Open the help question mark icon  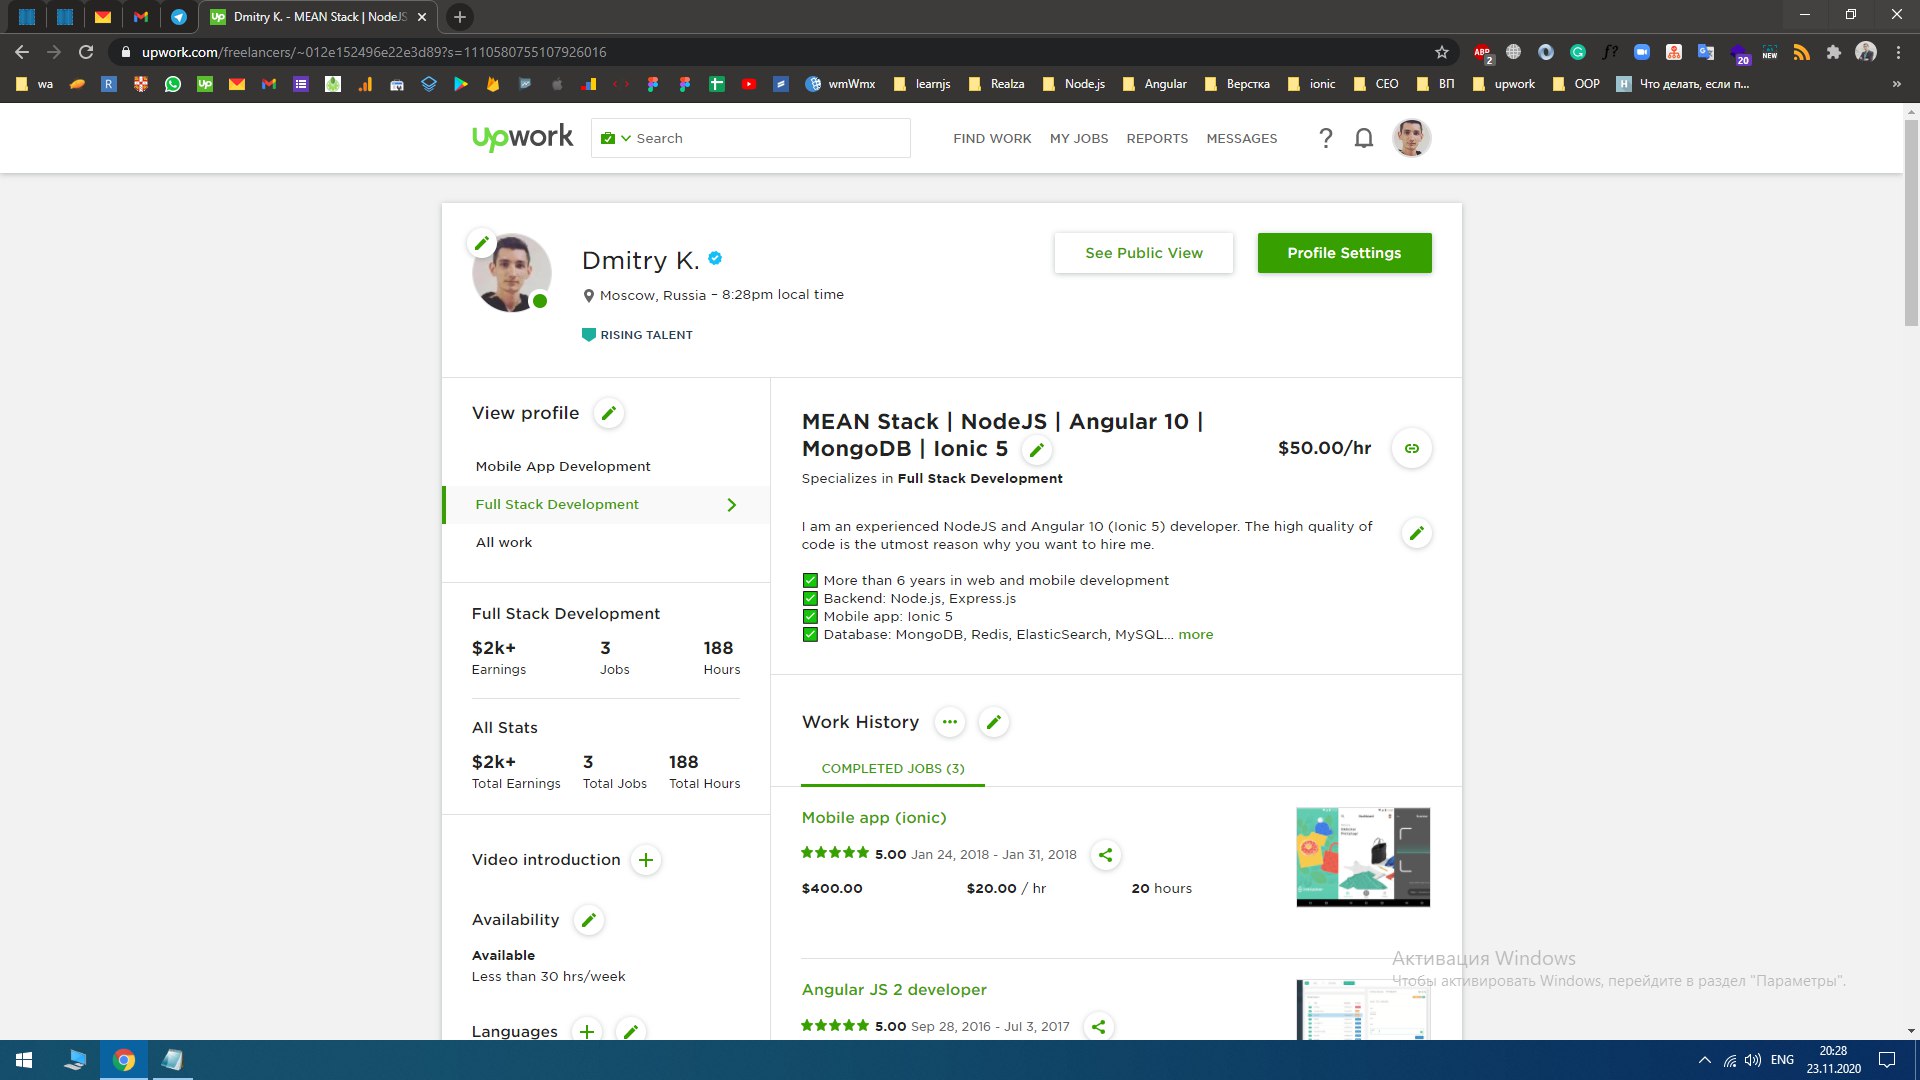(1326, 138)
